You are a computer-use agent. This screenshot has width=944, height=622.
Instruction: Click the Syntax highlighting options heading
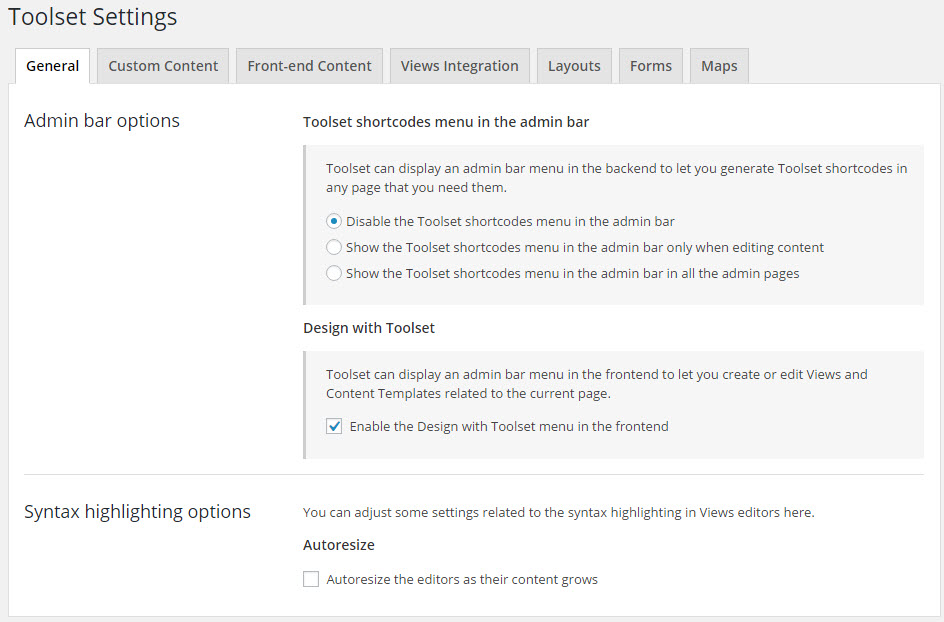tap(137, 512)
